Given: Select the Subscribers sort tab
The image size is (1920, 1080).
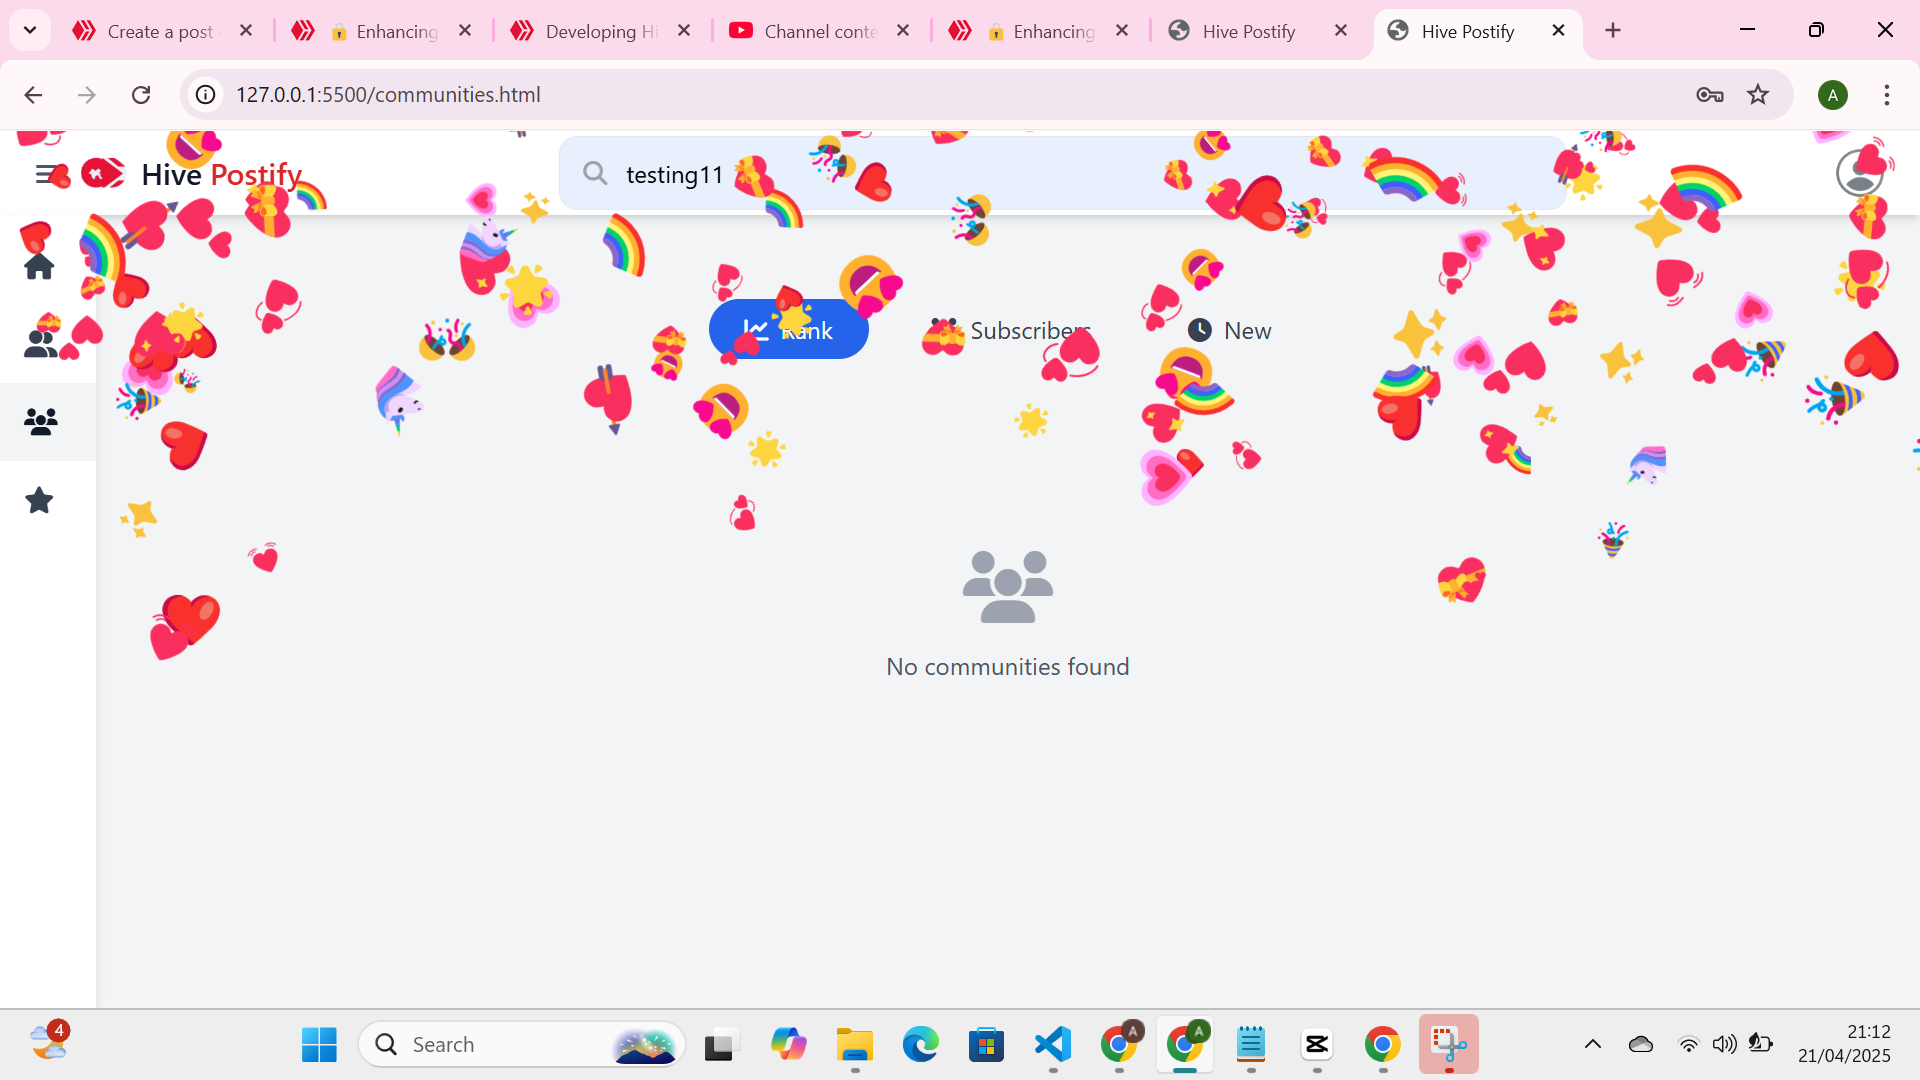Looking at the screenshot, I should [1009, 330].
